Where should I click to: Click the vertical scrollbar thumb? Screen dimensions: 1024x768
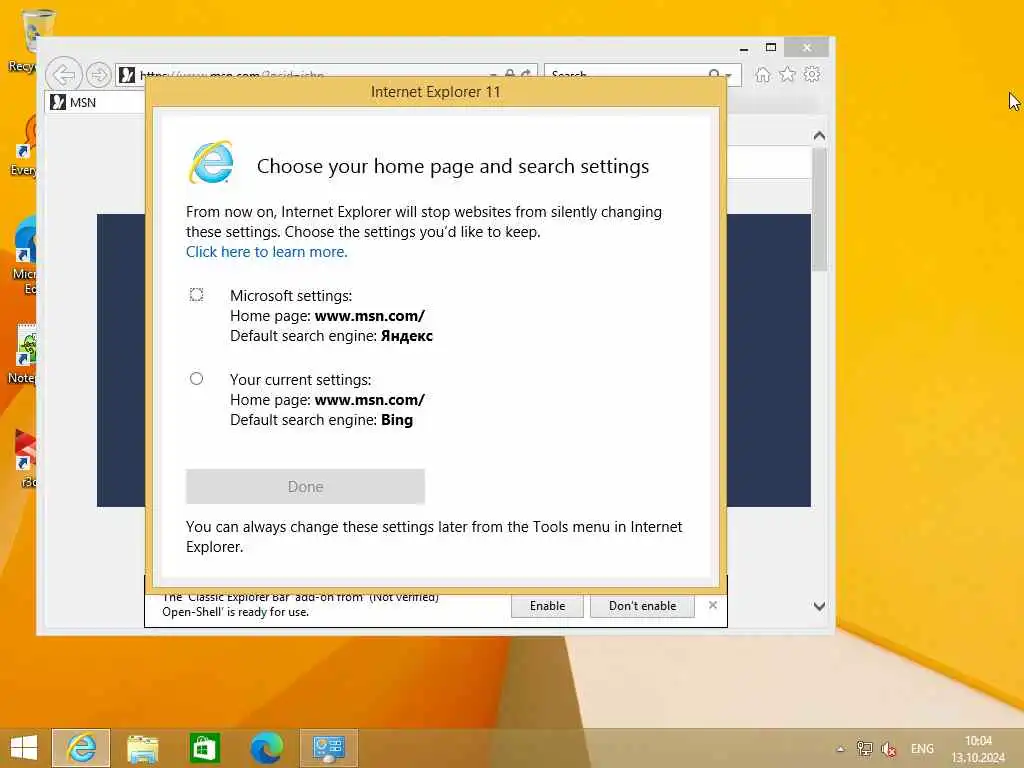(819, 210)
